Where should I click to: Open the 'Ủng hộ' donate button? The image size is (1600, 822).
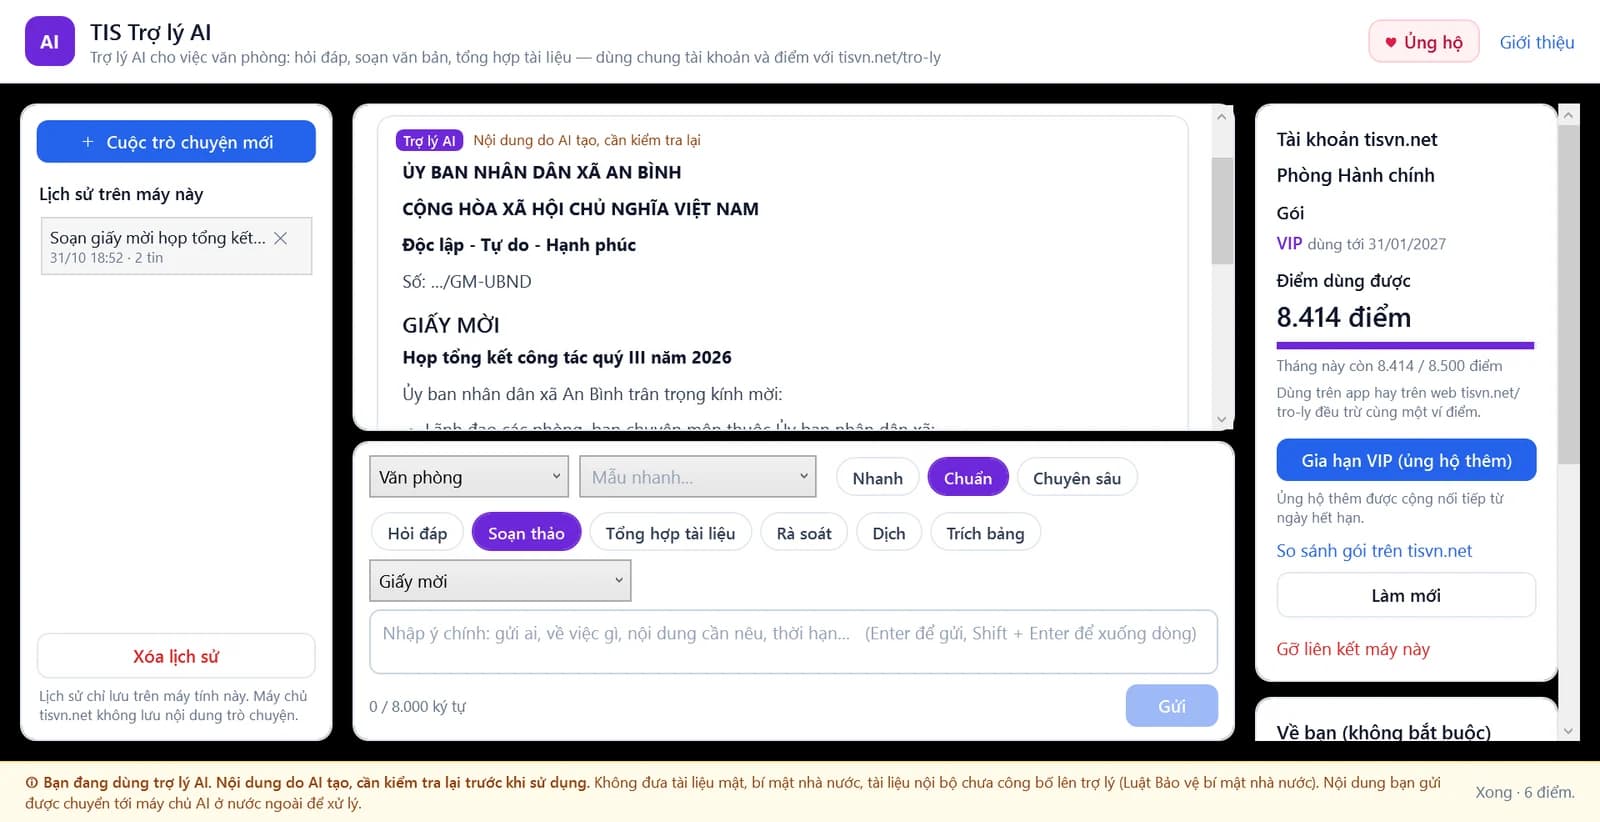1423,42
